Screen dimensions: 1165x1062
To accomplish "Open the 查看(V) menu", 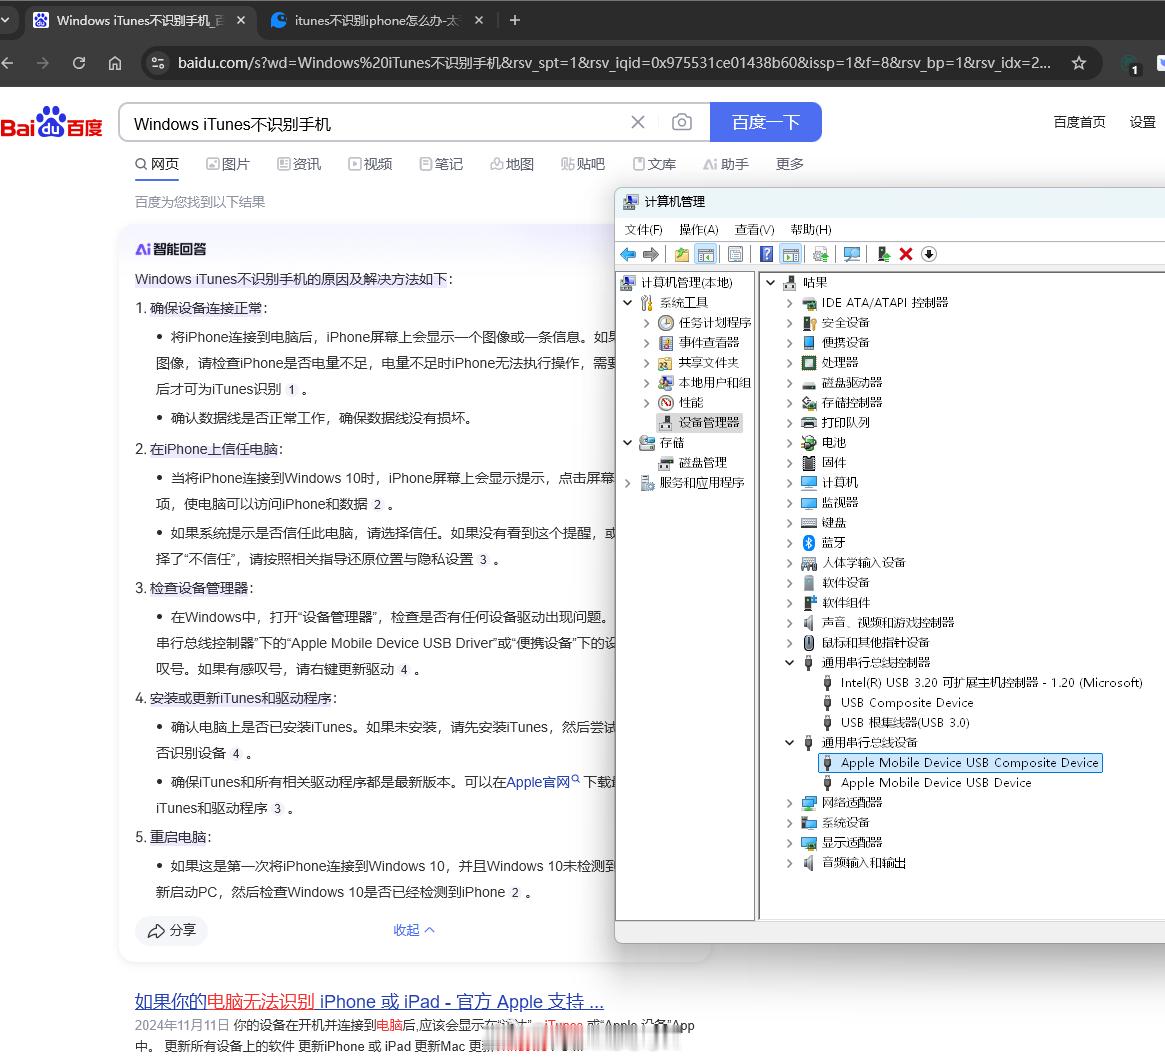I will (754, 230).
